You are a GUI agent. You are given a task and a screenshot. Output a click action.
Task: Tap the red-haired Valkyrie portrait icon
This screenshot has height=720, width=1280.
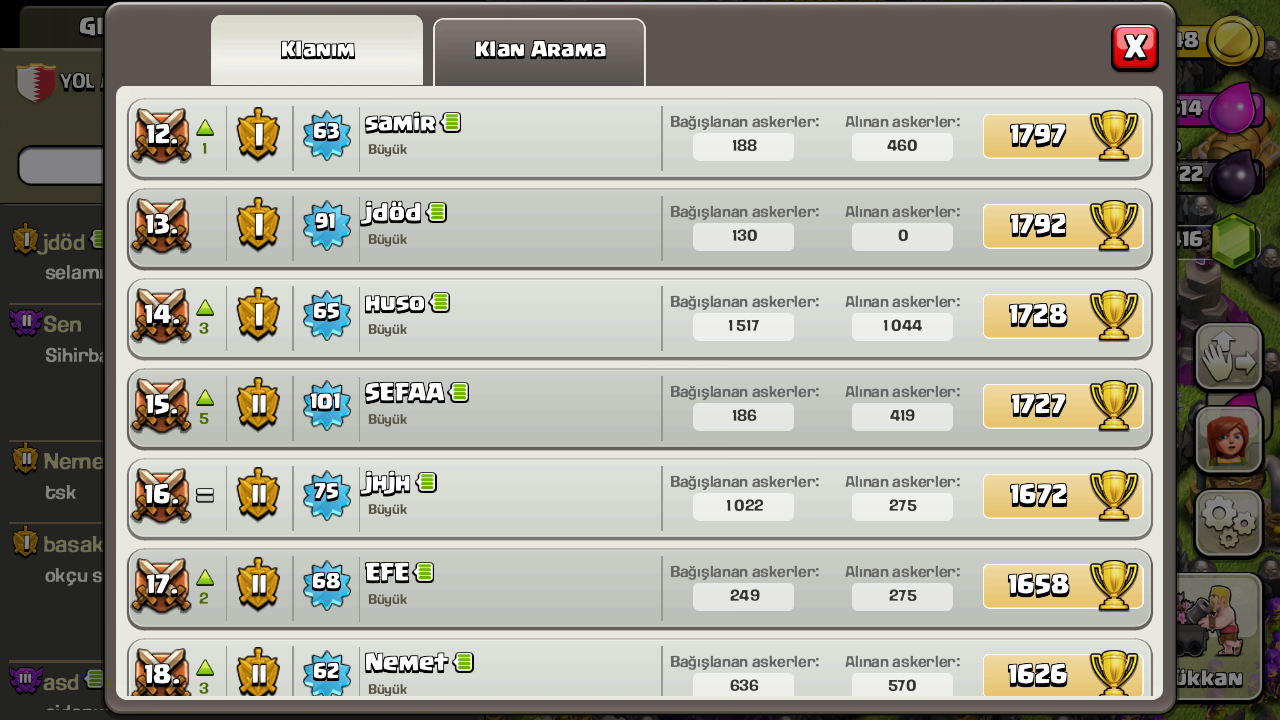[1229, 439]
